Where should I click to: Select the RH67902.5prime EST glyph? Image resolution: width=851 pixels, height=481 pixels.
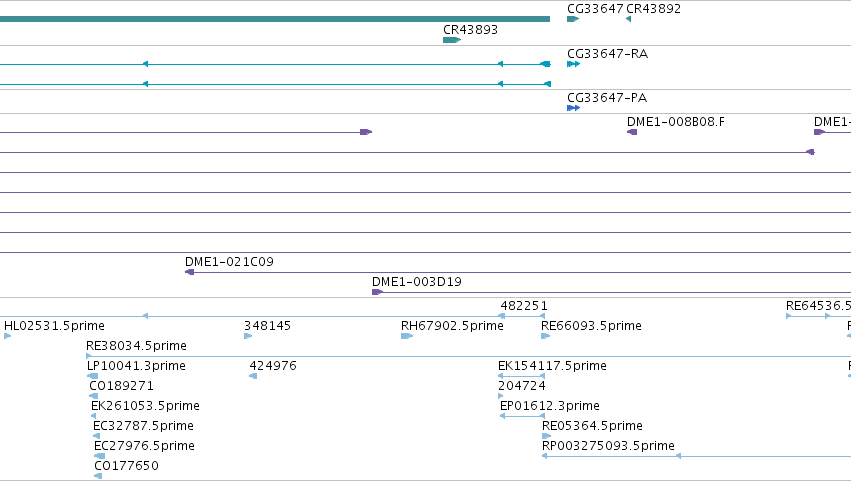(x=407, y=336)
